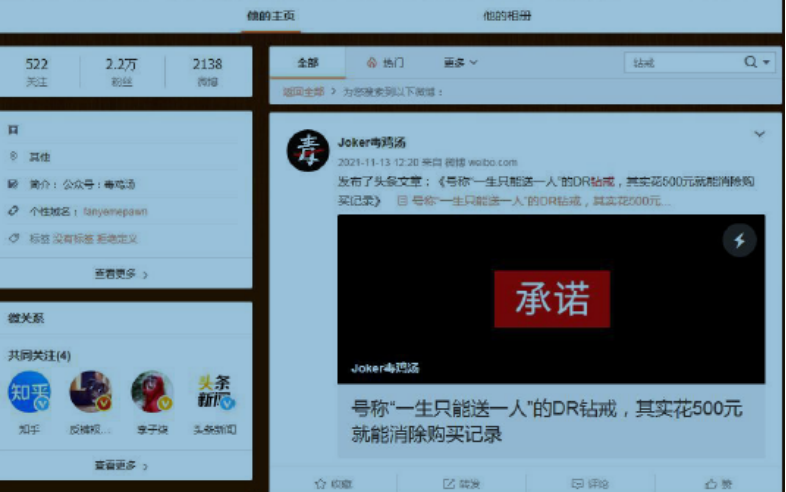Select the 热门 filter tab

point(385,62)
